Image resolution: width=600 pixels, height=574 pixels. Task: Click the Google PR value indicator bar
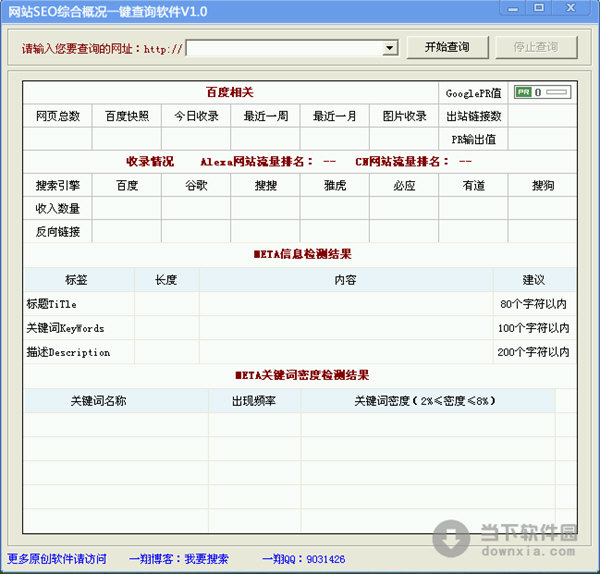[x=542, y=92]
